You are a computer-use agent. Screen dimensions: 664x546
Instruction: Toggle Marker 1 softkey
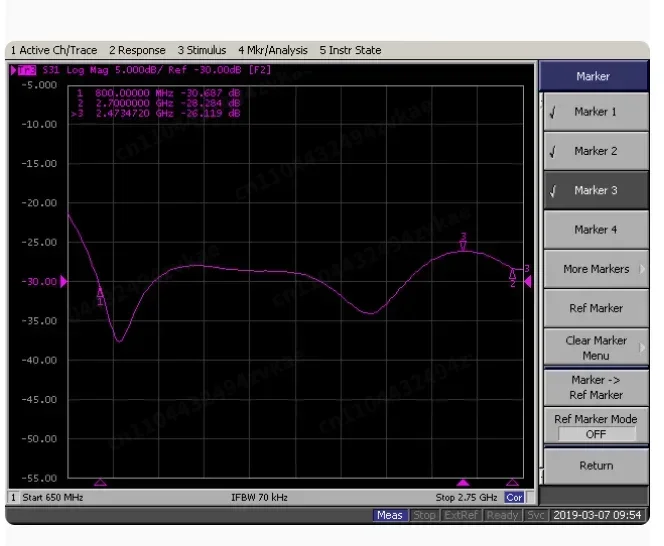[596, 112]
